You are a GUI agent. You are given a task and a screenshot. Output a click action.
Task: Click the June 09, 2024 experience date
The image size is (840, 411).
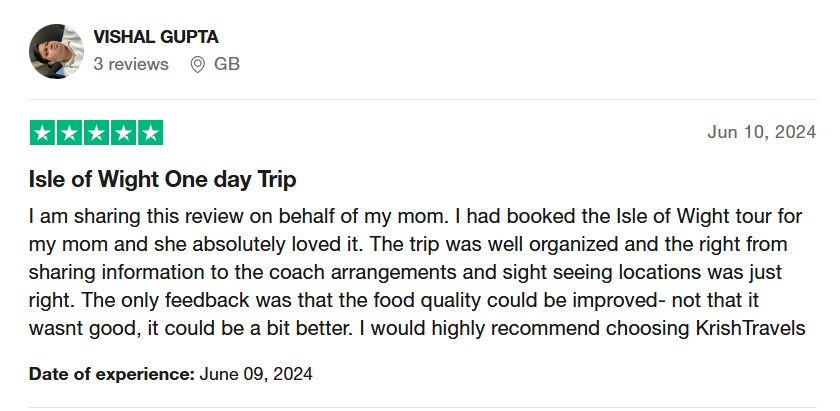256,374
